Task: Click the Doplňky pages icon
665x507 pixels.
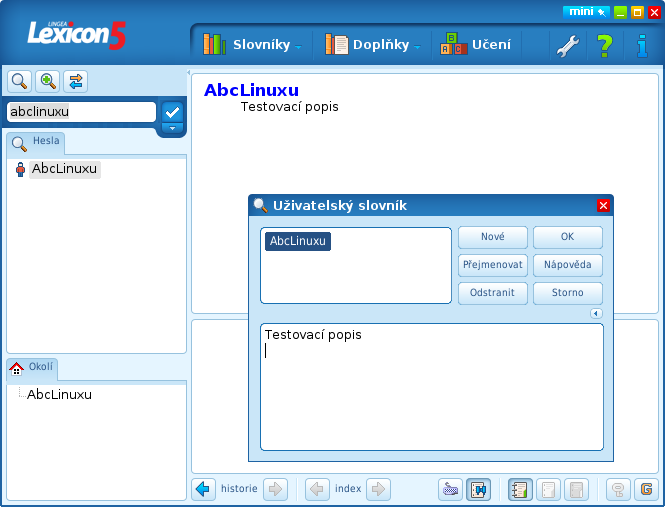Action: (x=337, y=44)
